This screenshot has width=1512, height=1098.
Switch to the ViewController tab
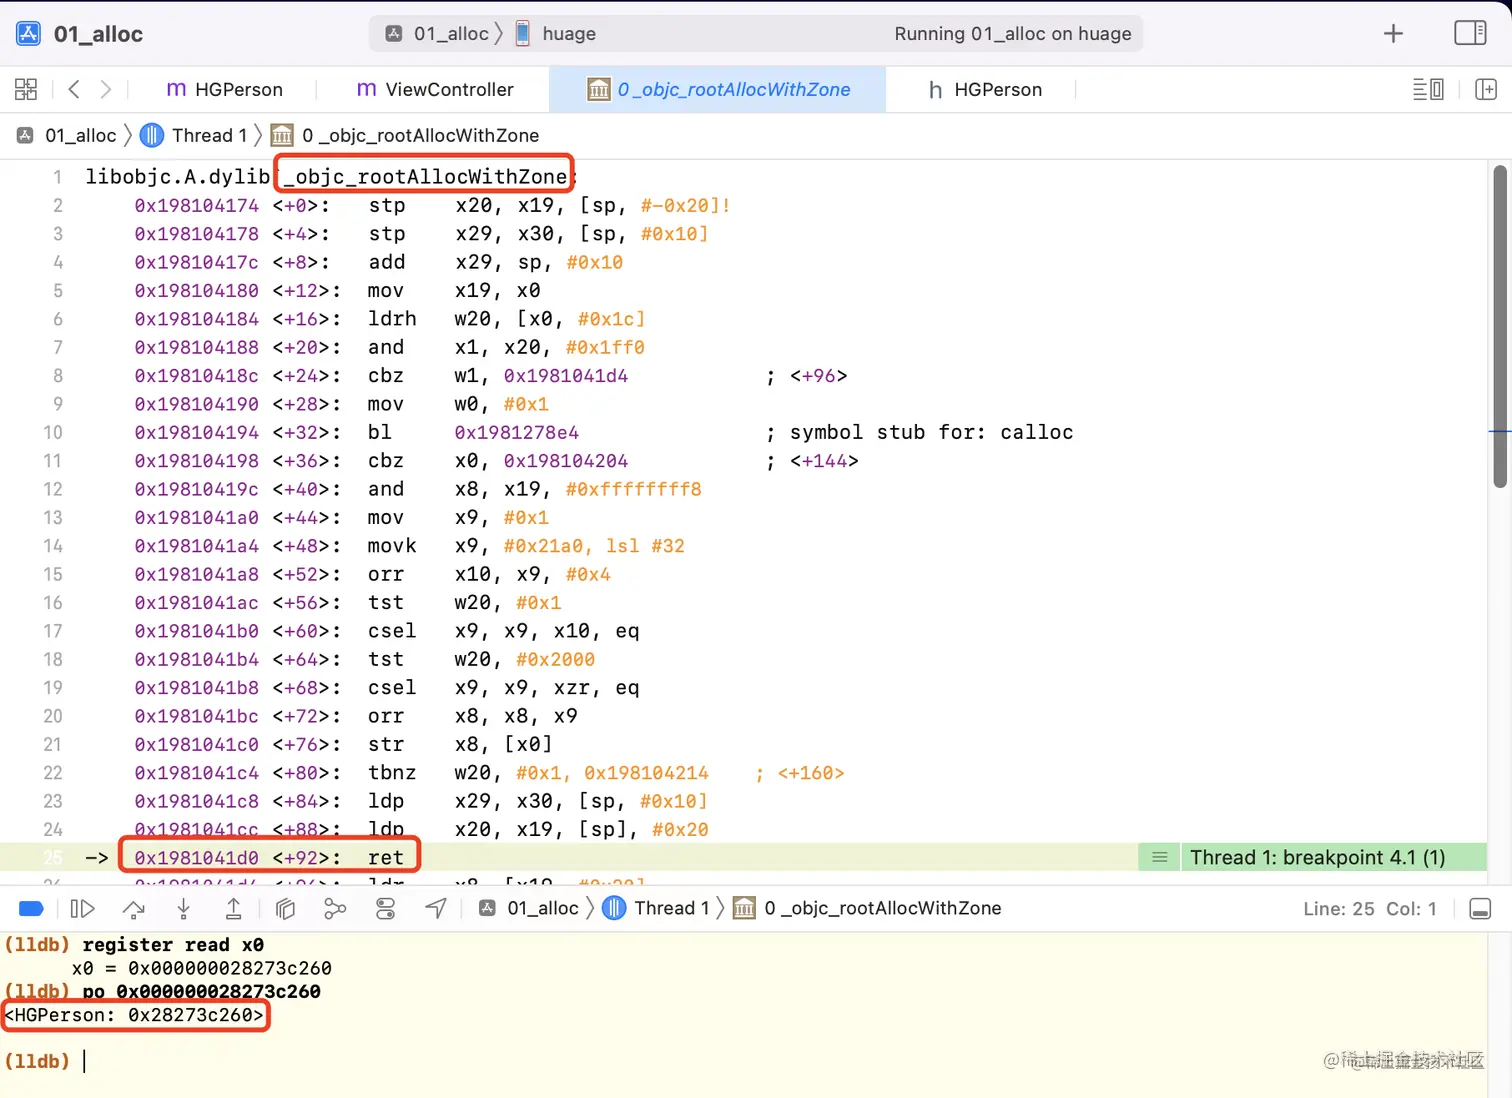click(435, 89)
